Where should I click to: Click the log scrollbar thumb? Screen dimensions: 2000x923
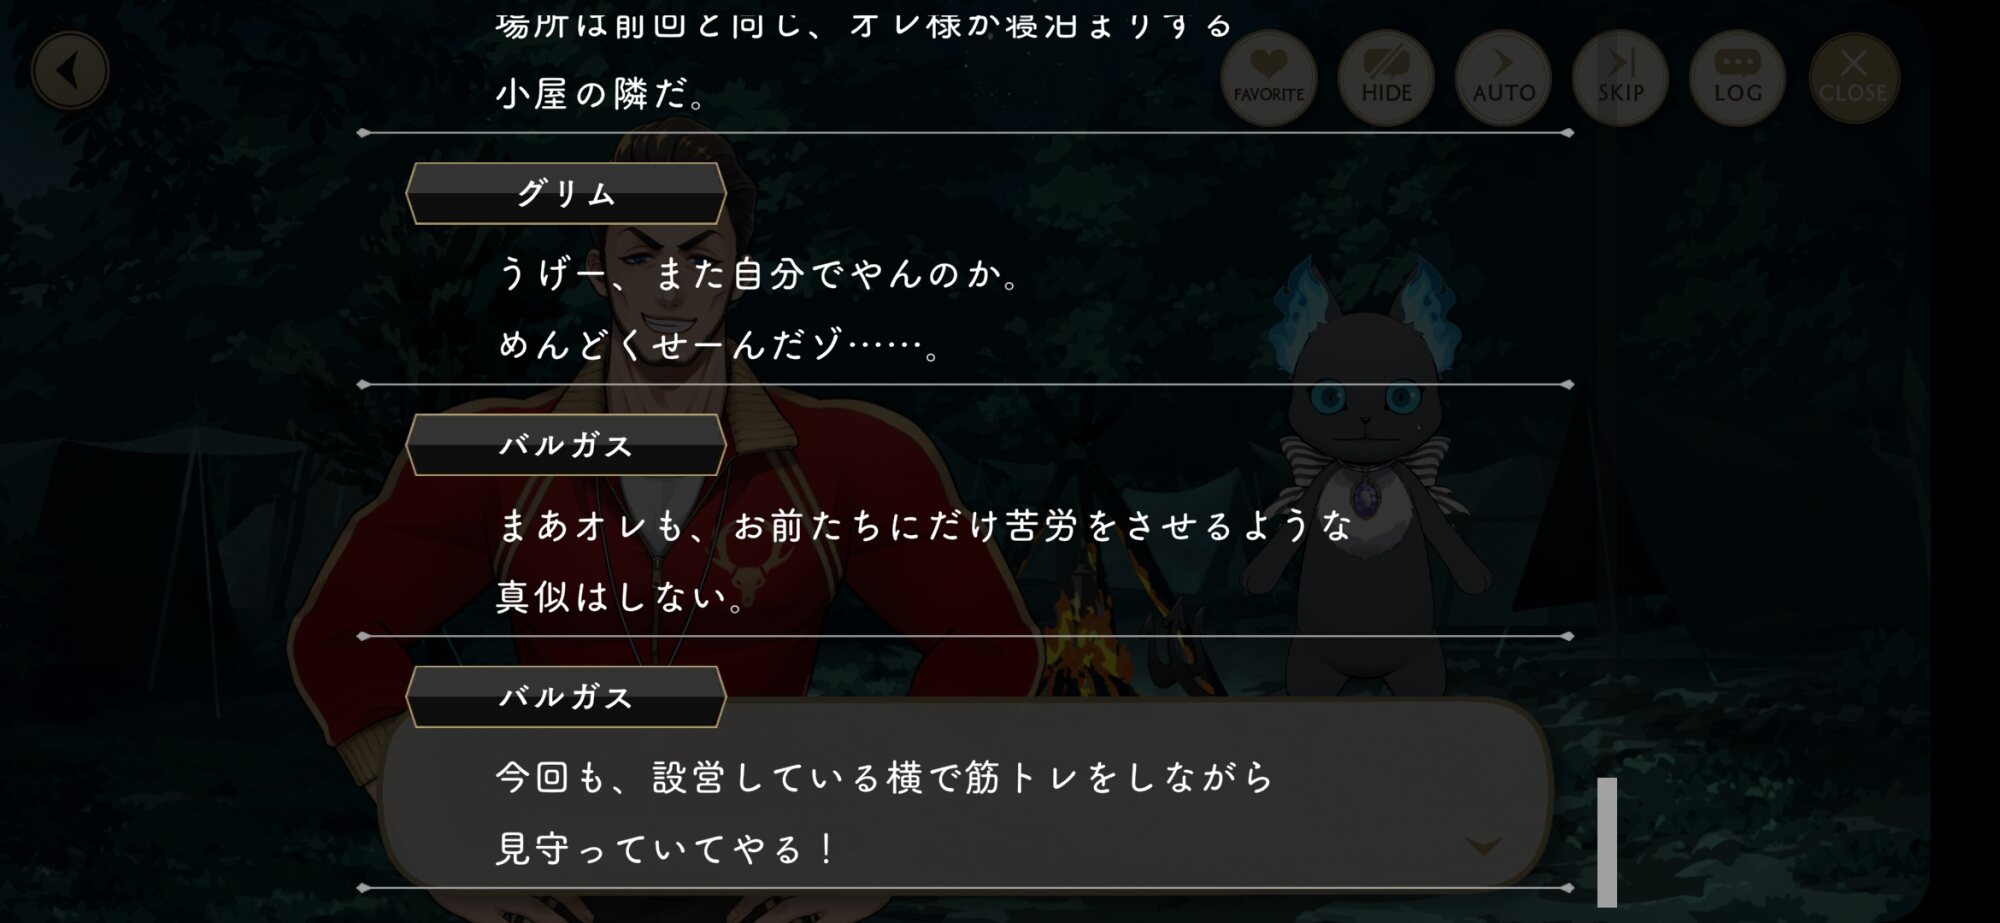pyautogui.click(x=1607, y=842)
